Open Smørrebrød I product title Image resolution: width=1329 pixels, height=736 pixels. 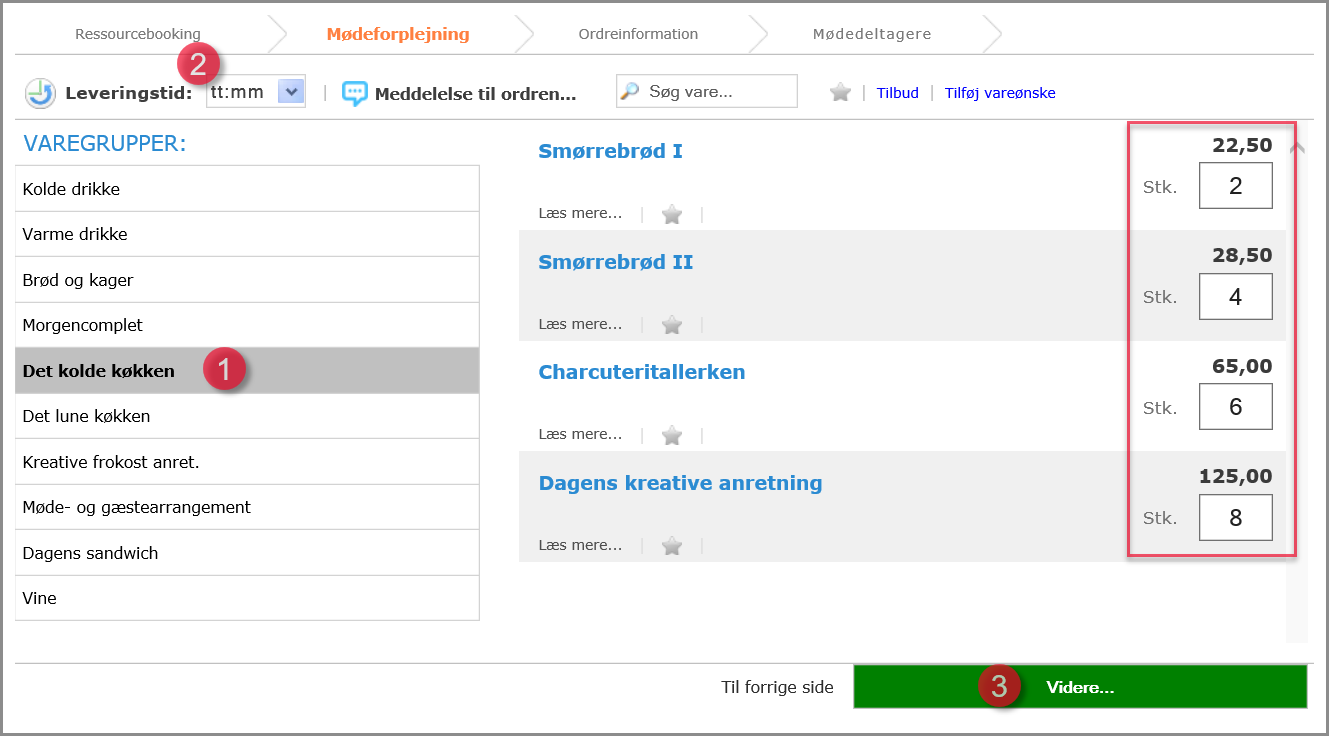click(x=610, y=151)
